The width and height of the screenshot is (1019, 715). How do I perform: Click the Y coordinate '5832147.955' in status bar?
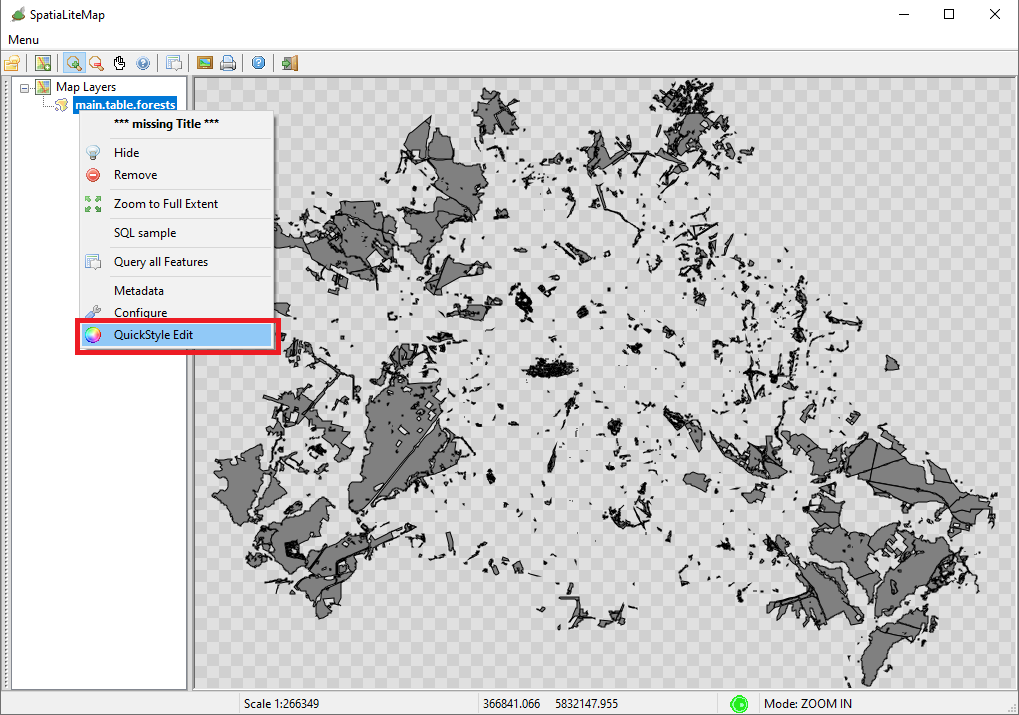[x=587, y=704]
